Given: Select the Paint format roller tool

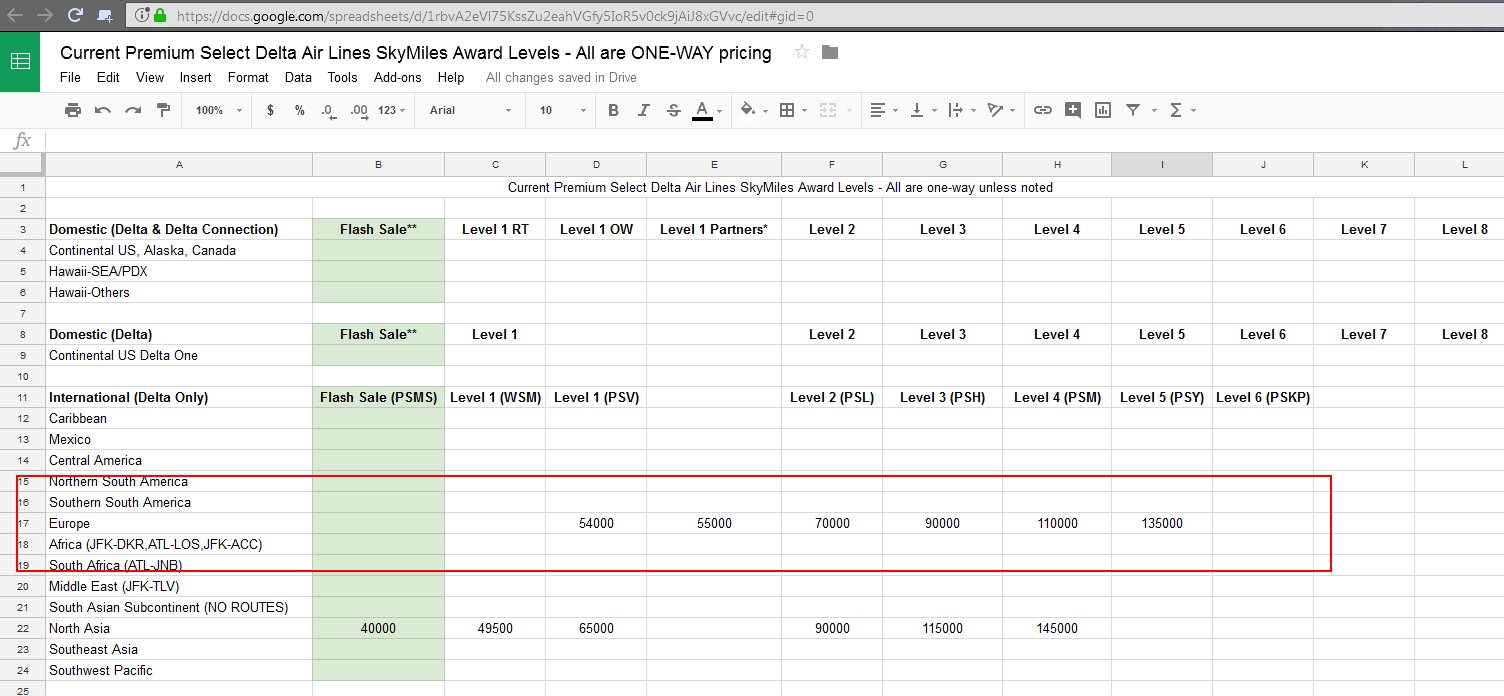Looking at the screenshot, I should [163, 110].
